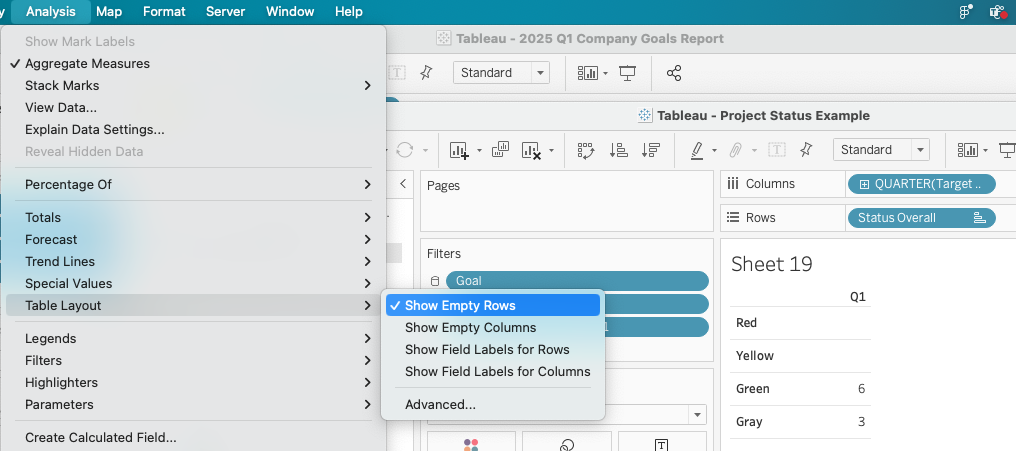Click the Refresh data icon in Project Status toolbar
Image resolution: width=1016 pixels, height=451 pixels.
[404, 150]
